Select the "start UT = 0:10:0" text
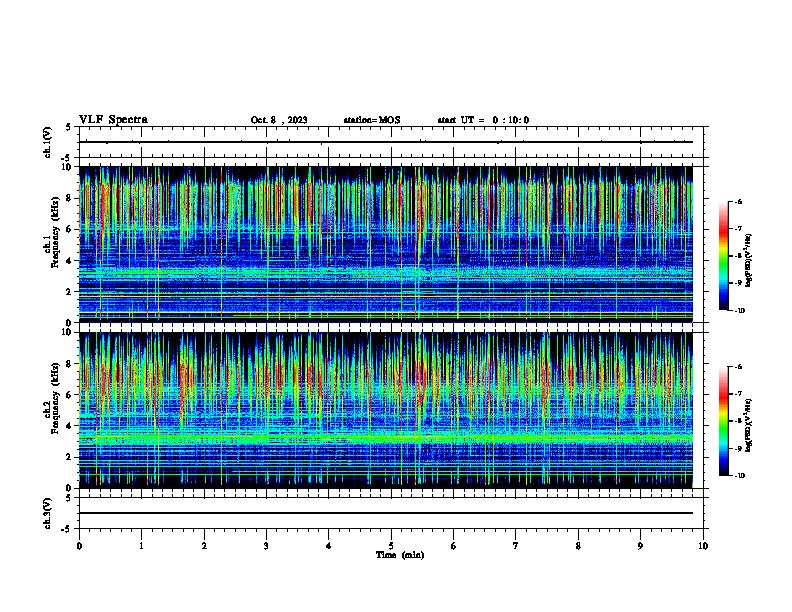The image size is (792, 612). (483, 120)
